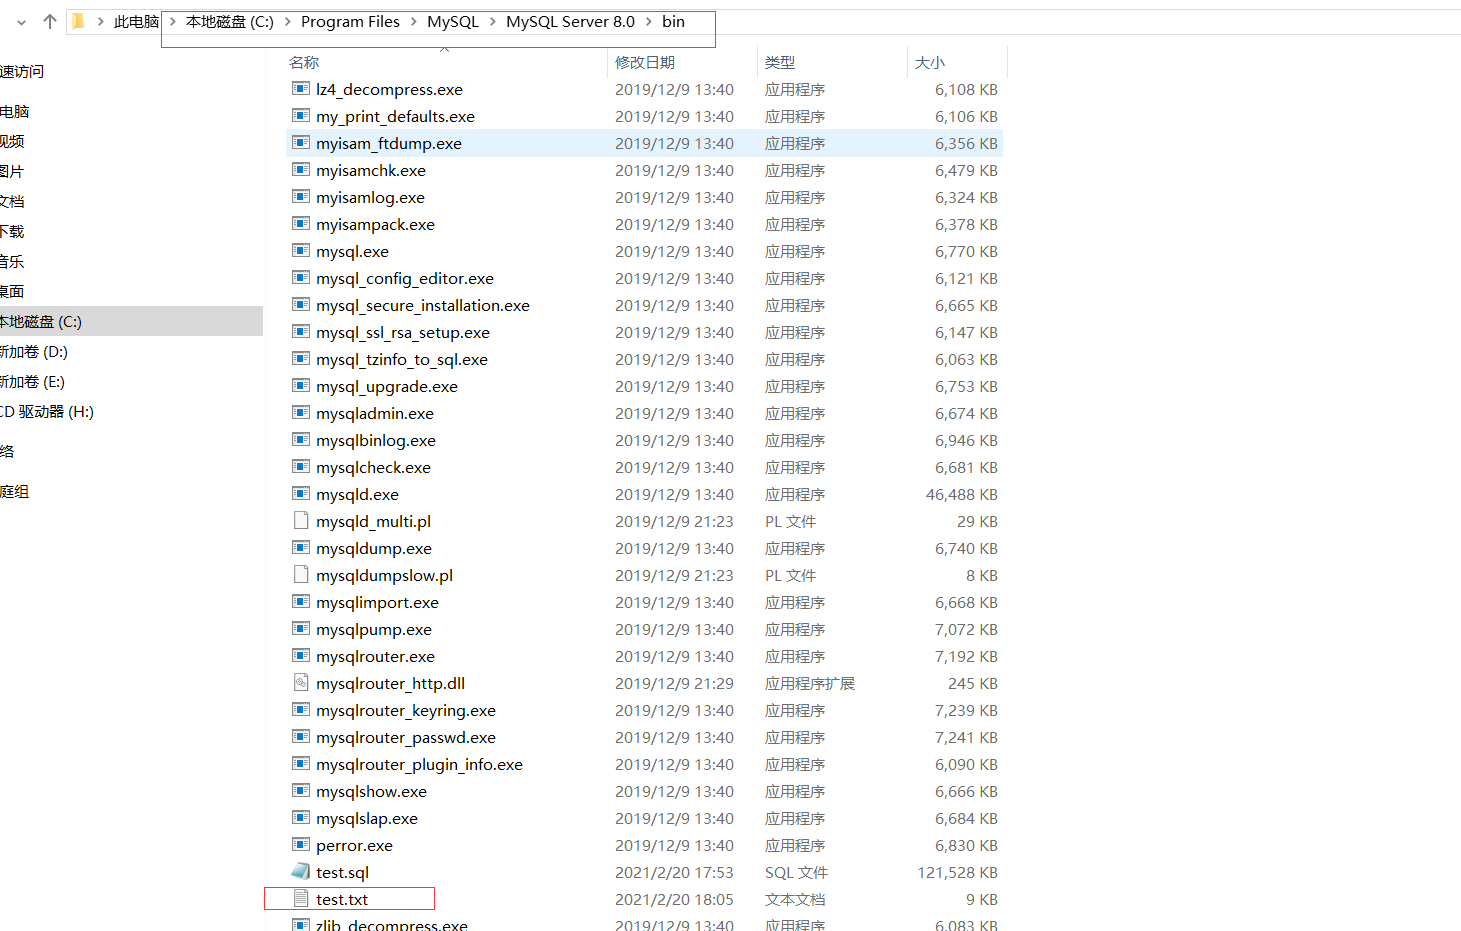Select the mysqld.exe application icon
The height and width of the screenshot is (931, 1461).
coord(300,494)
